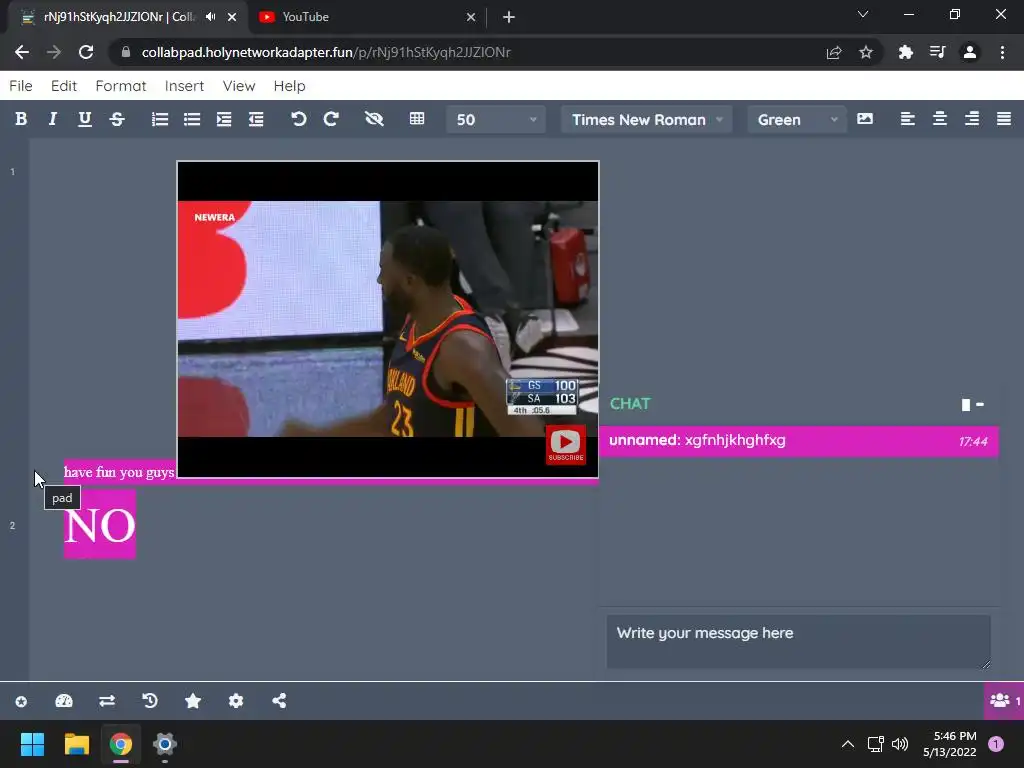Click the Subscribe button in the video
1024x768 pixels.
566,445
